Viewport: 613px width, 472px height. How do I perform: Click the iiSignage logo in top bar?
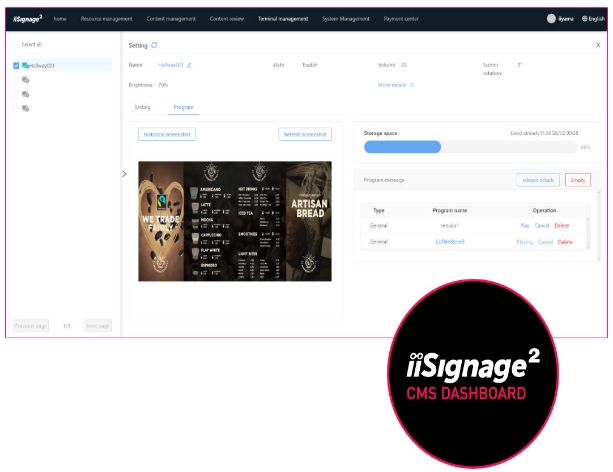[x=26, y=18]
